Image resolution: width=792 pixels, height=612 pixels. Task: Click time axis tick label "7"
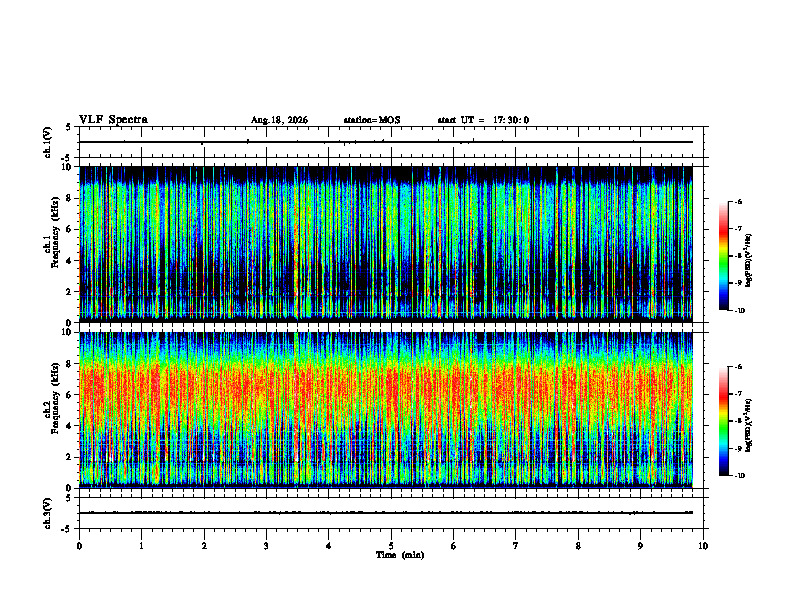pyautogui.click(x=516, y=546)
